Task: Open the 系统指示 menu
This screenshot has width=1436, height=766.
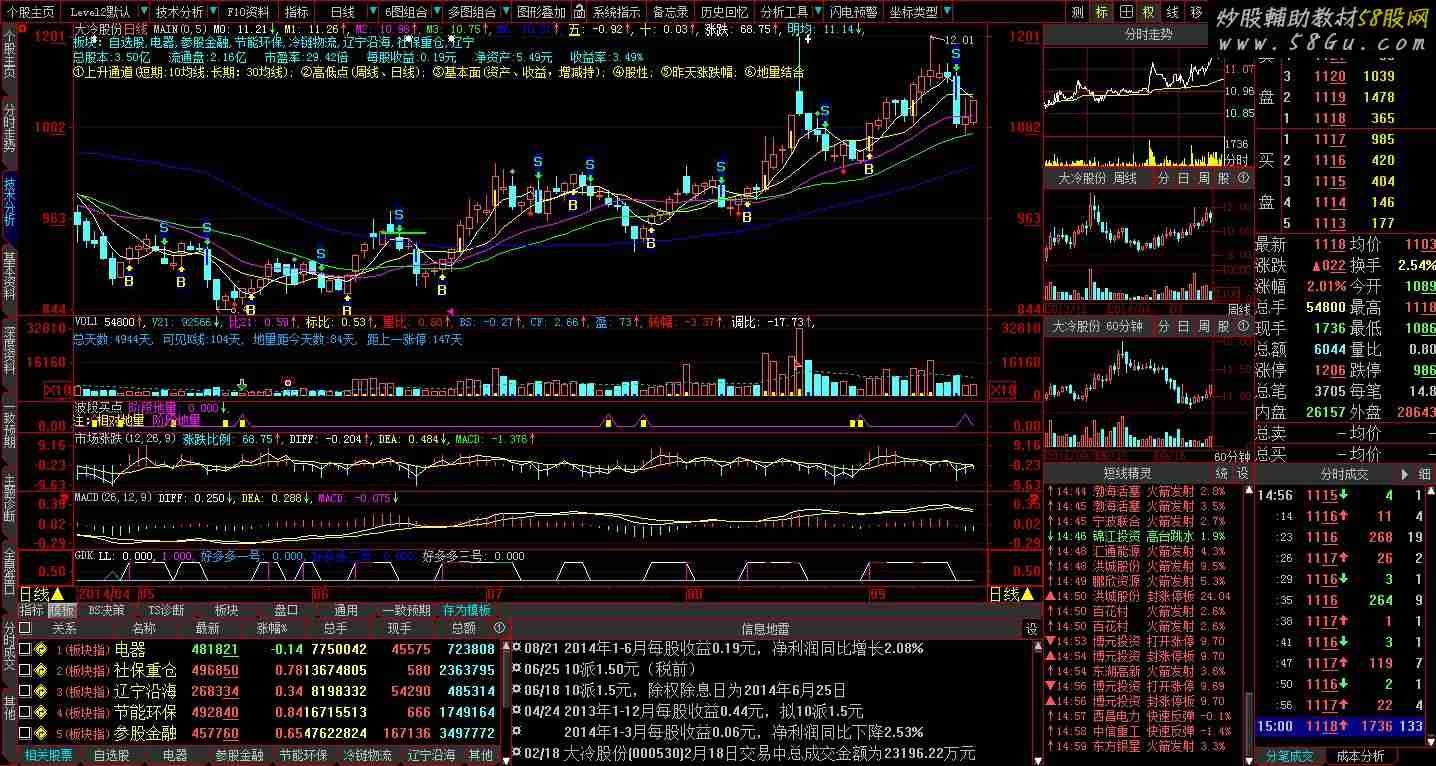Action: point(616,12)
